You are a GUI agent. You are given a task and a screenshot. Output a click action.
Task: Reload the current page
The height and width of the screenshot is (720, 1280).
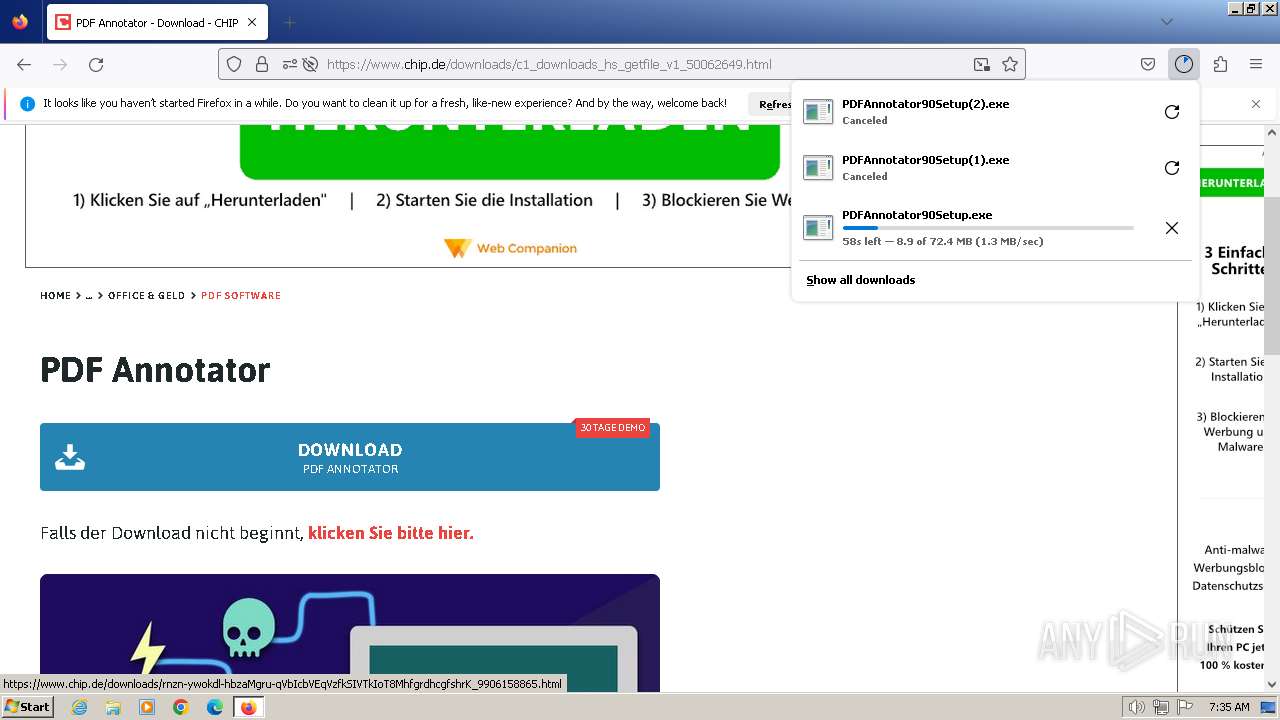(x=96, y=64)
